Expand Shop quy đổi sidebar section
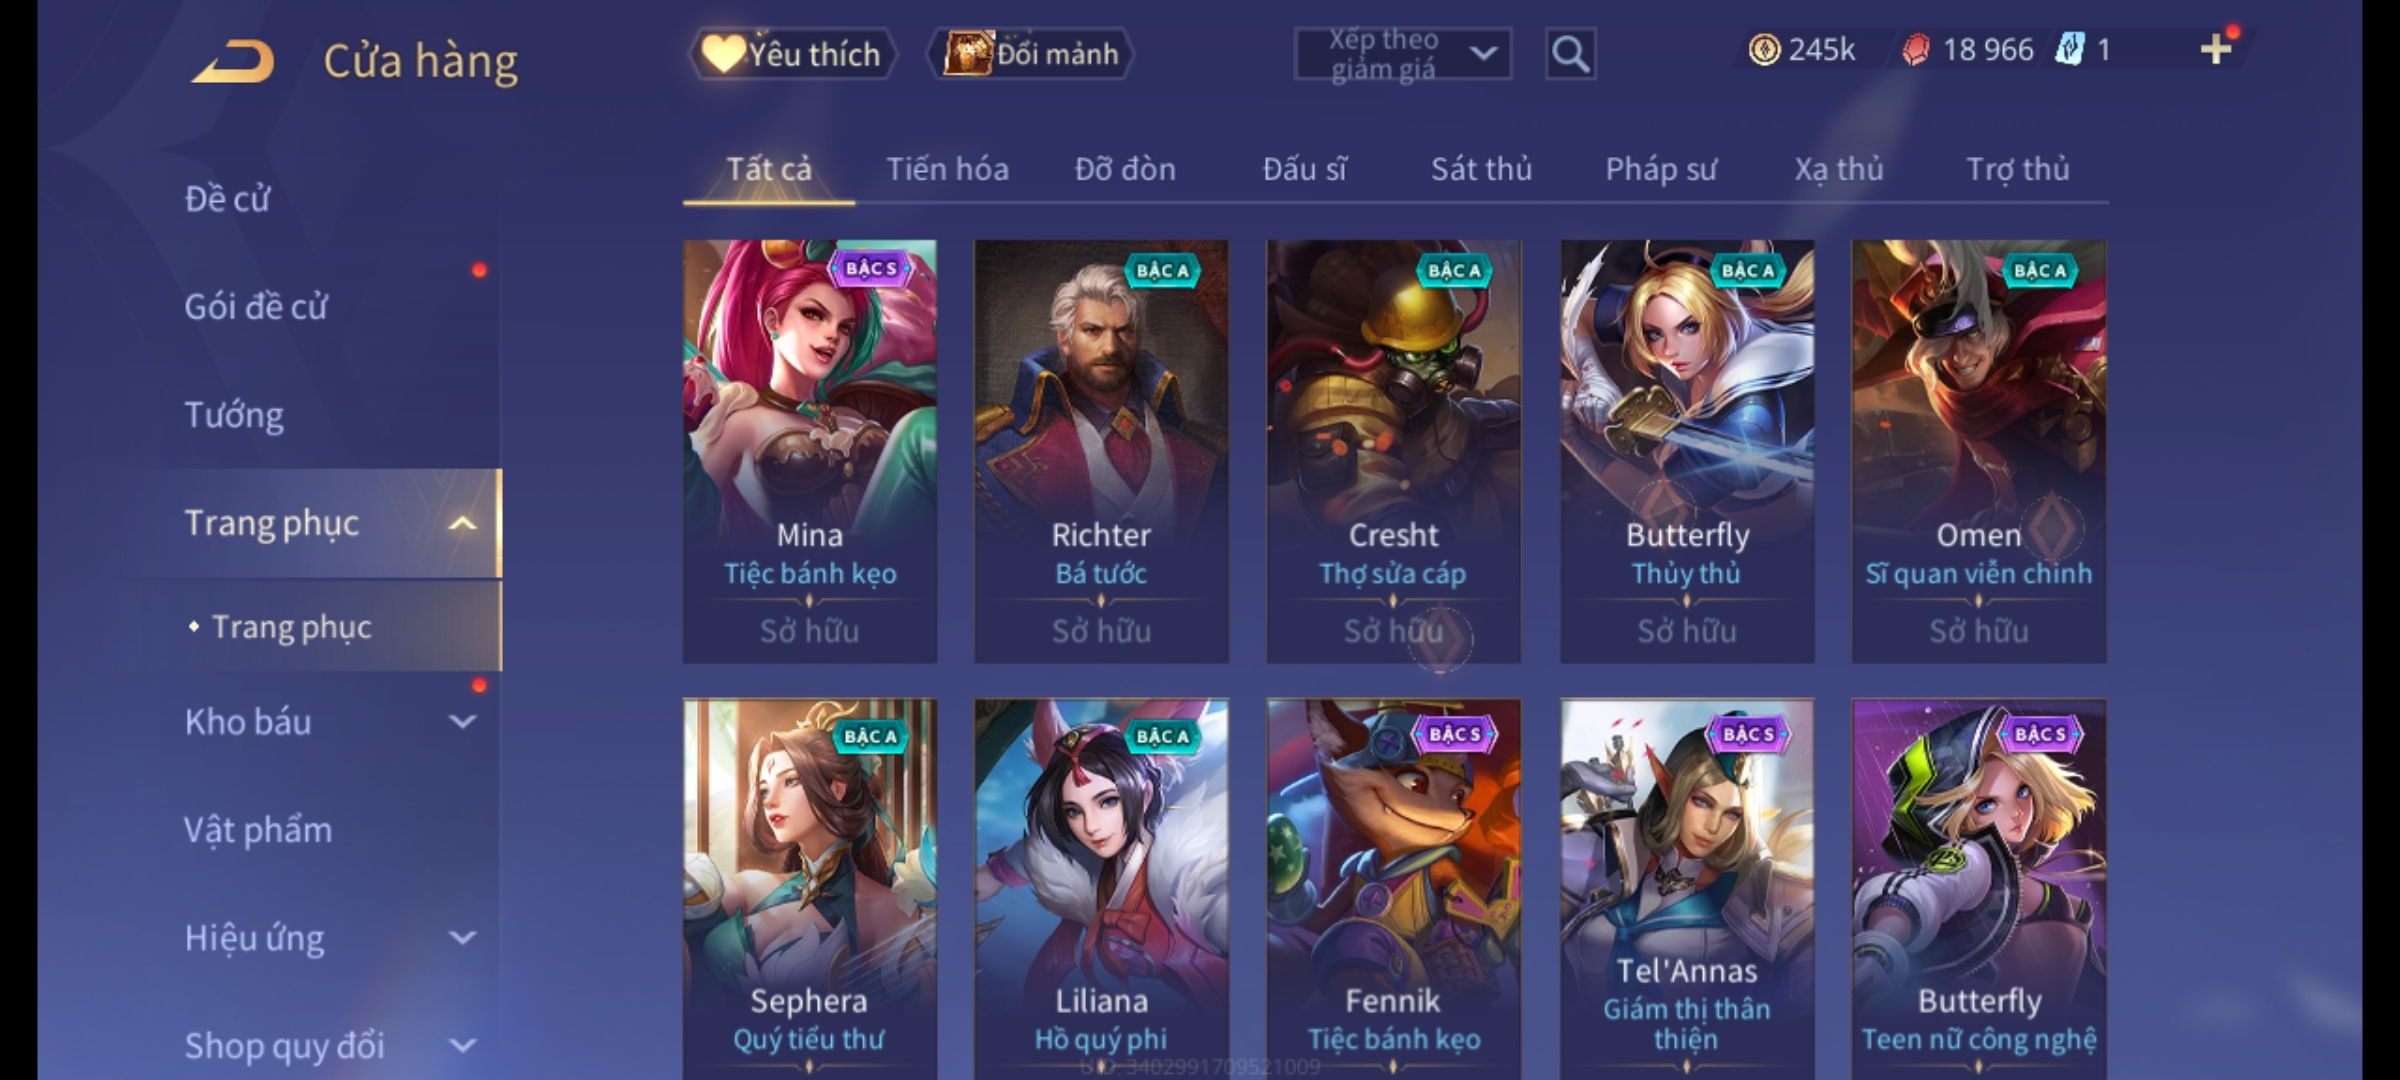Screen dimensions: 2400x1080 pos(462,1046)
